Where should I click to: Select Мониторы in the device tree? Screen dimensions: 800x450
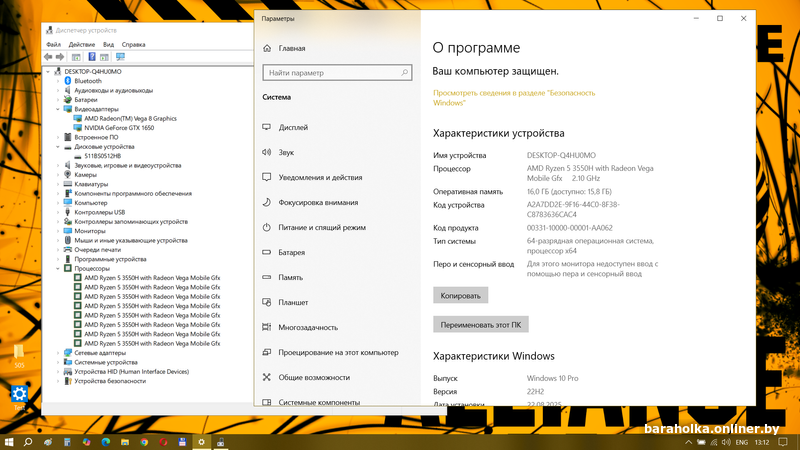coord(90,231)
